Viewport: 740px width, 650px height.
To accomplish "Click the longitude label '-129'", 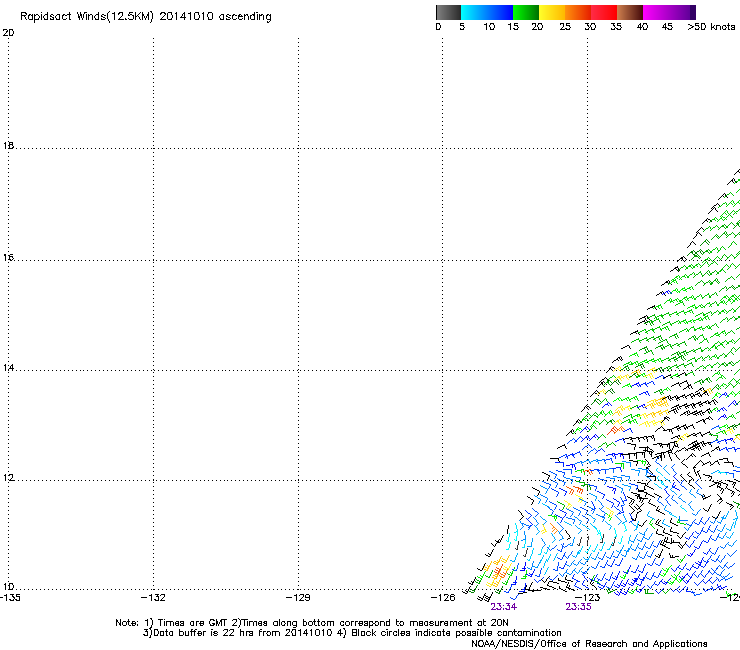I will (x=298, y=598).
